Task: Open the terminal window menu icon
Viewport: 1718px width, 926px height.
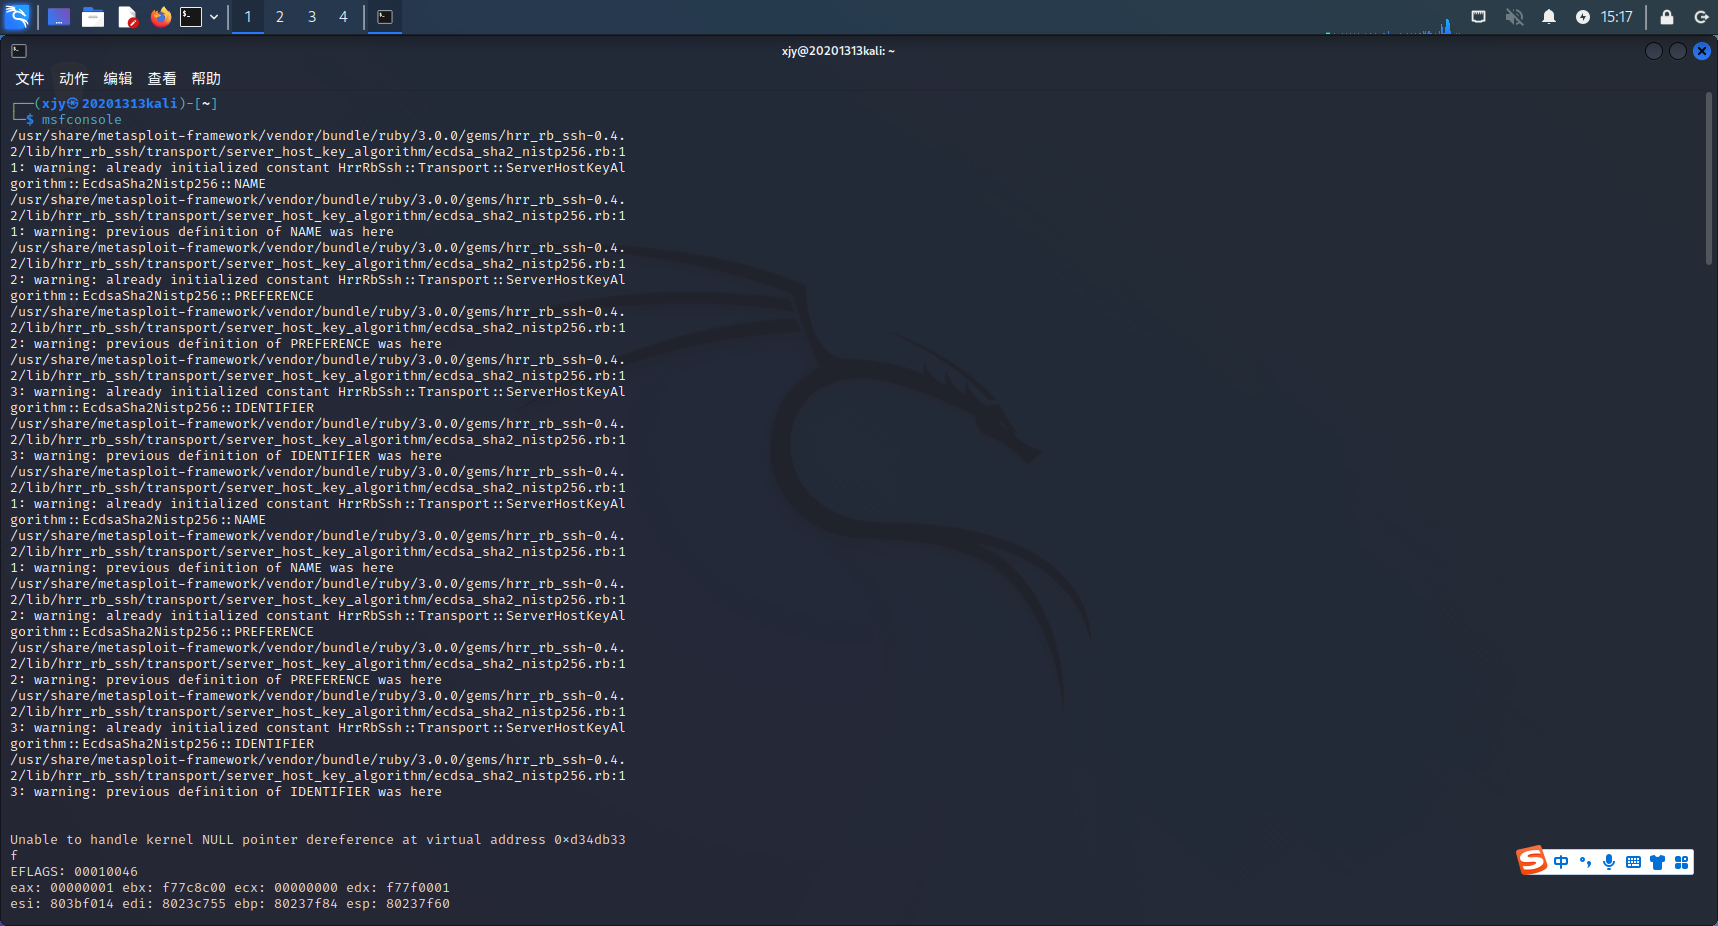Action: coord(19,51)
